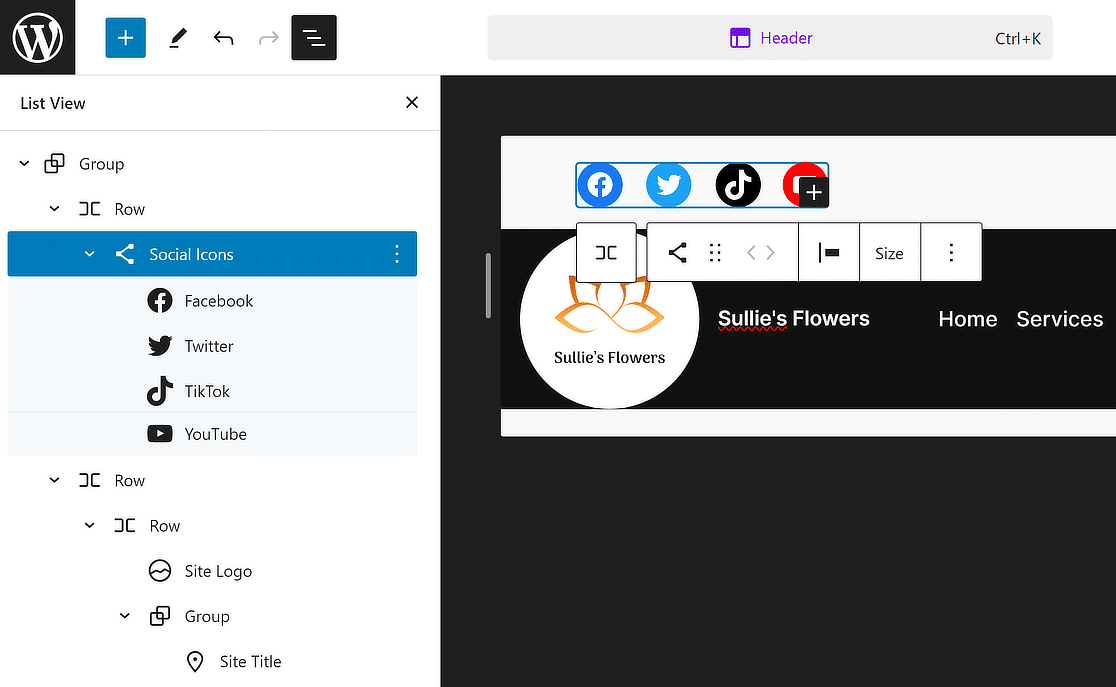The image size is (1116, 687).
Task: Change justification in block toolbar
Action: (x=829, y=253)
